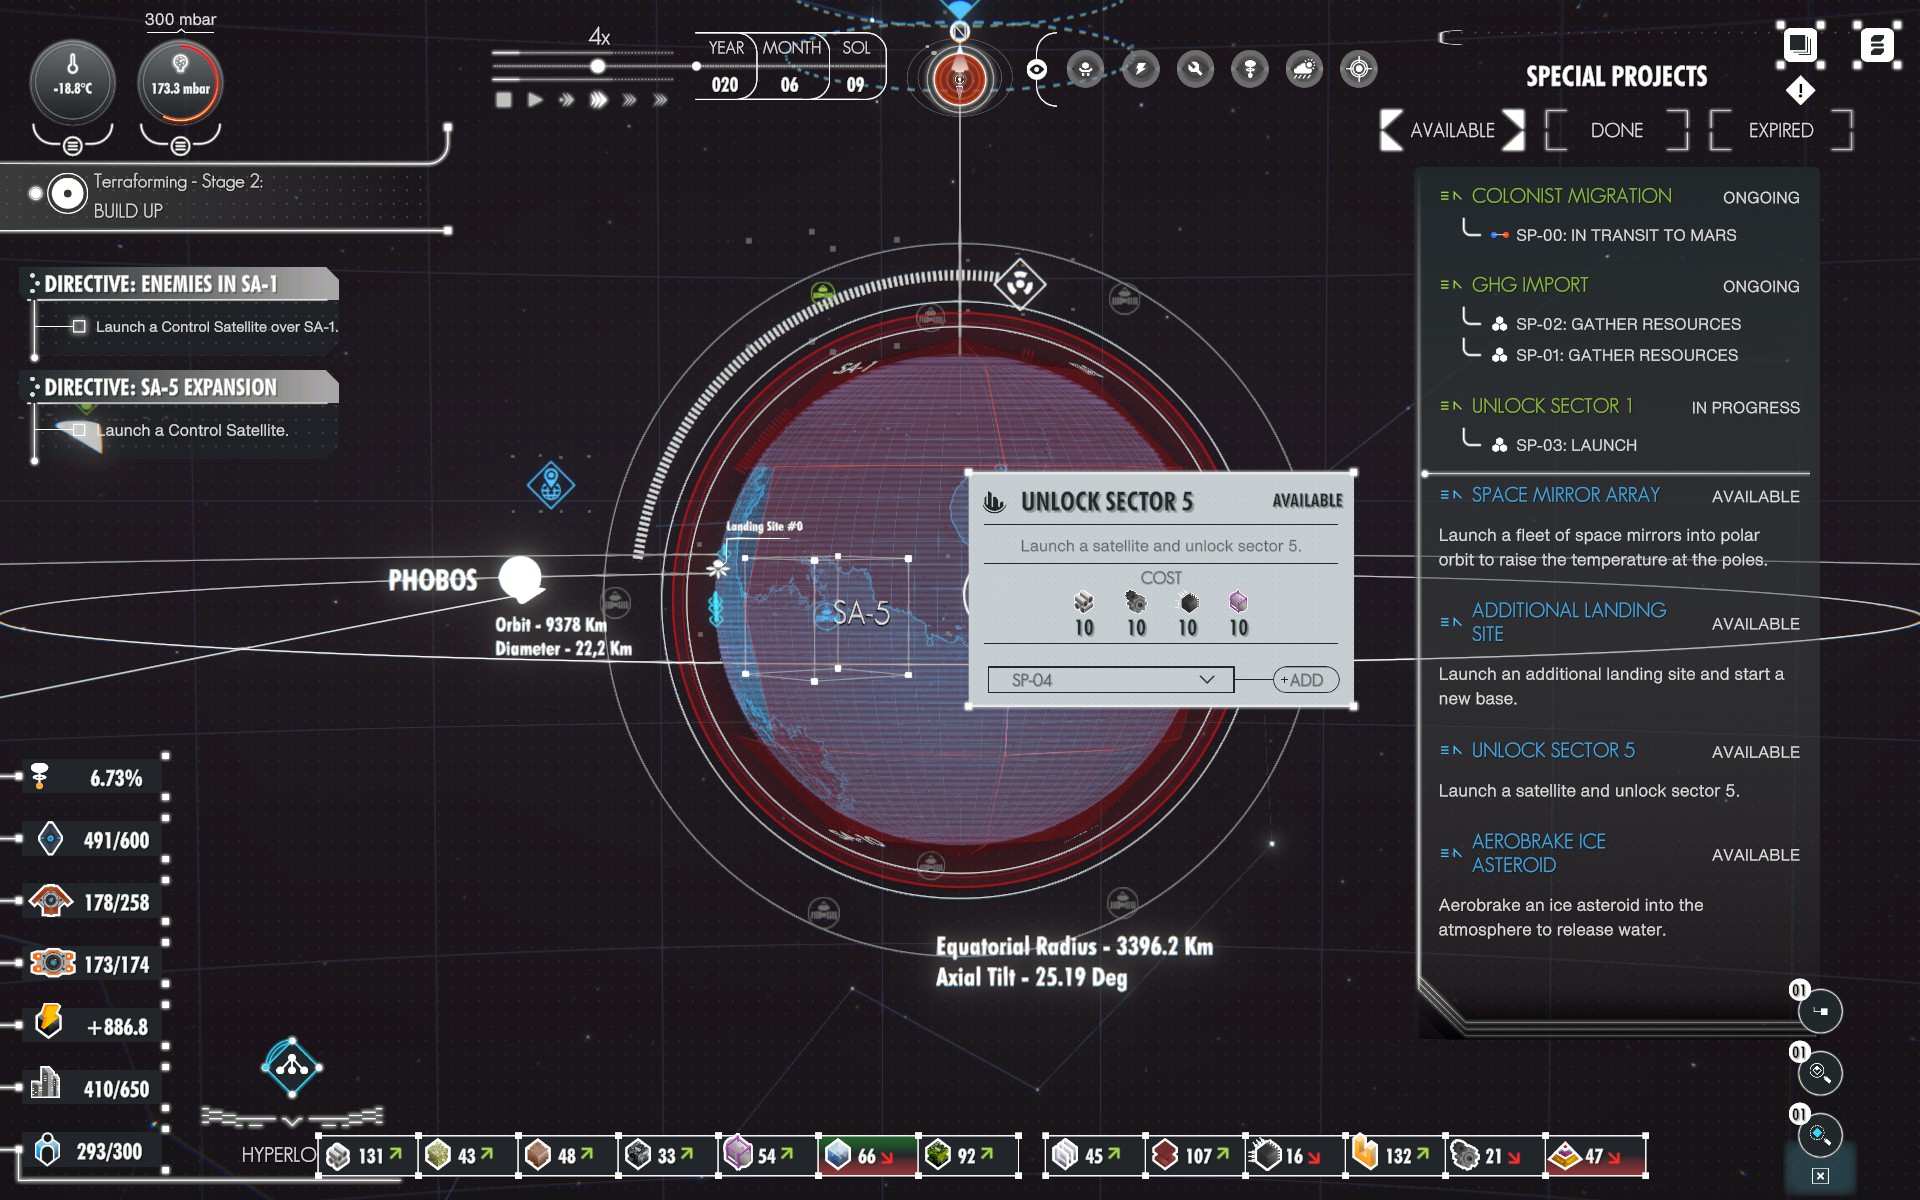Click the red Mars planet view icon
This screenshot has width=1920, height=1200.
pos(959,79)
